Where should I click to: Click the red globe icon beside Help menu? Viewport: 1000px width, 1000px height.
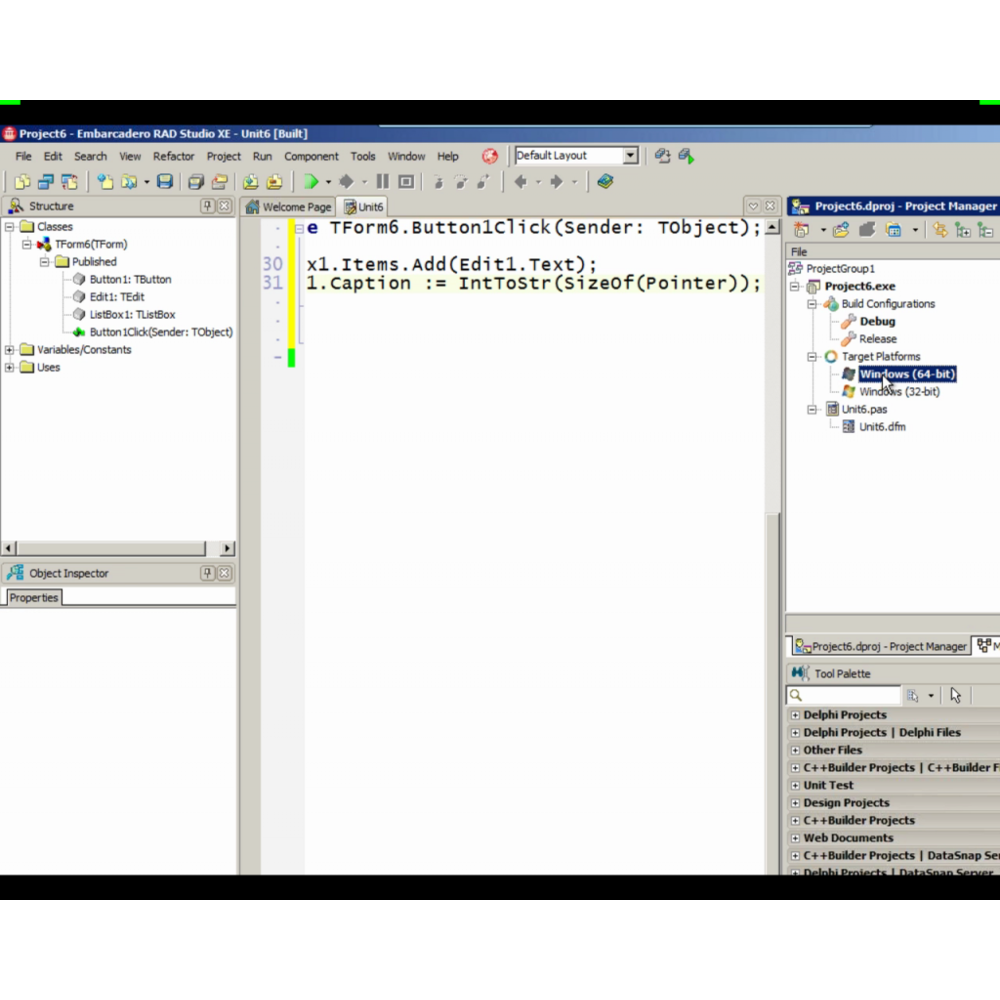point(489,156)
